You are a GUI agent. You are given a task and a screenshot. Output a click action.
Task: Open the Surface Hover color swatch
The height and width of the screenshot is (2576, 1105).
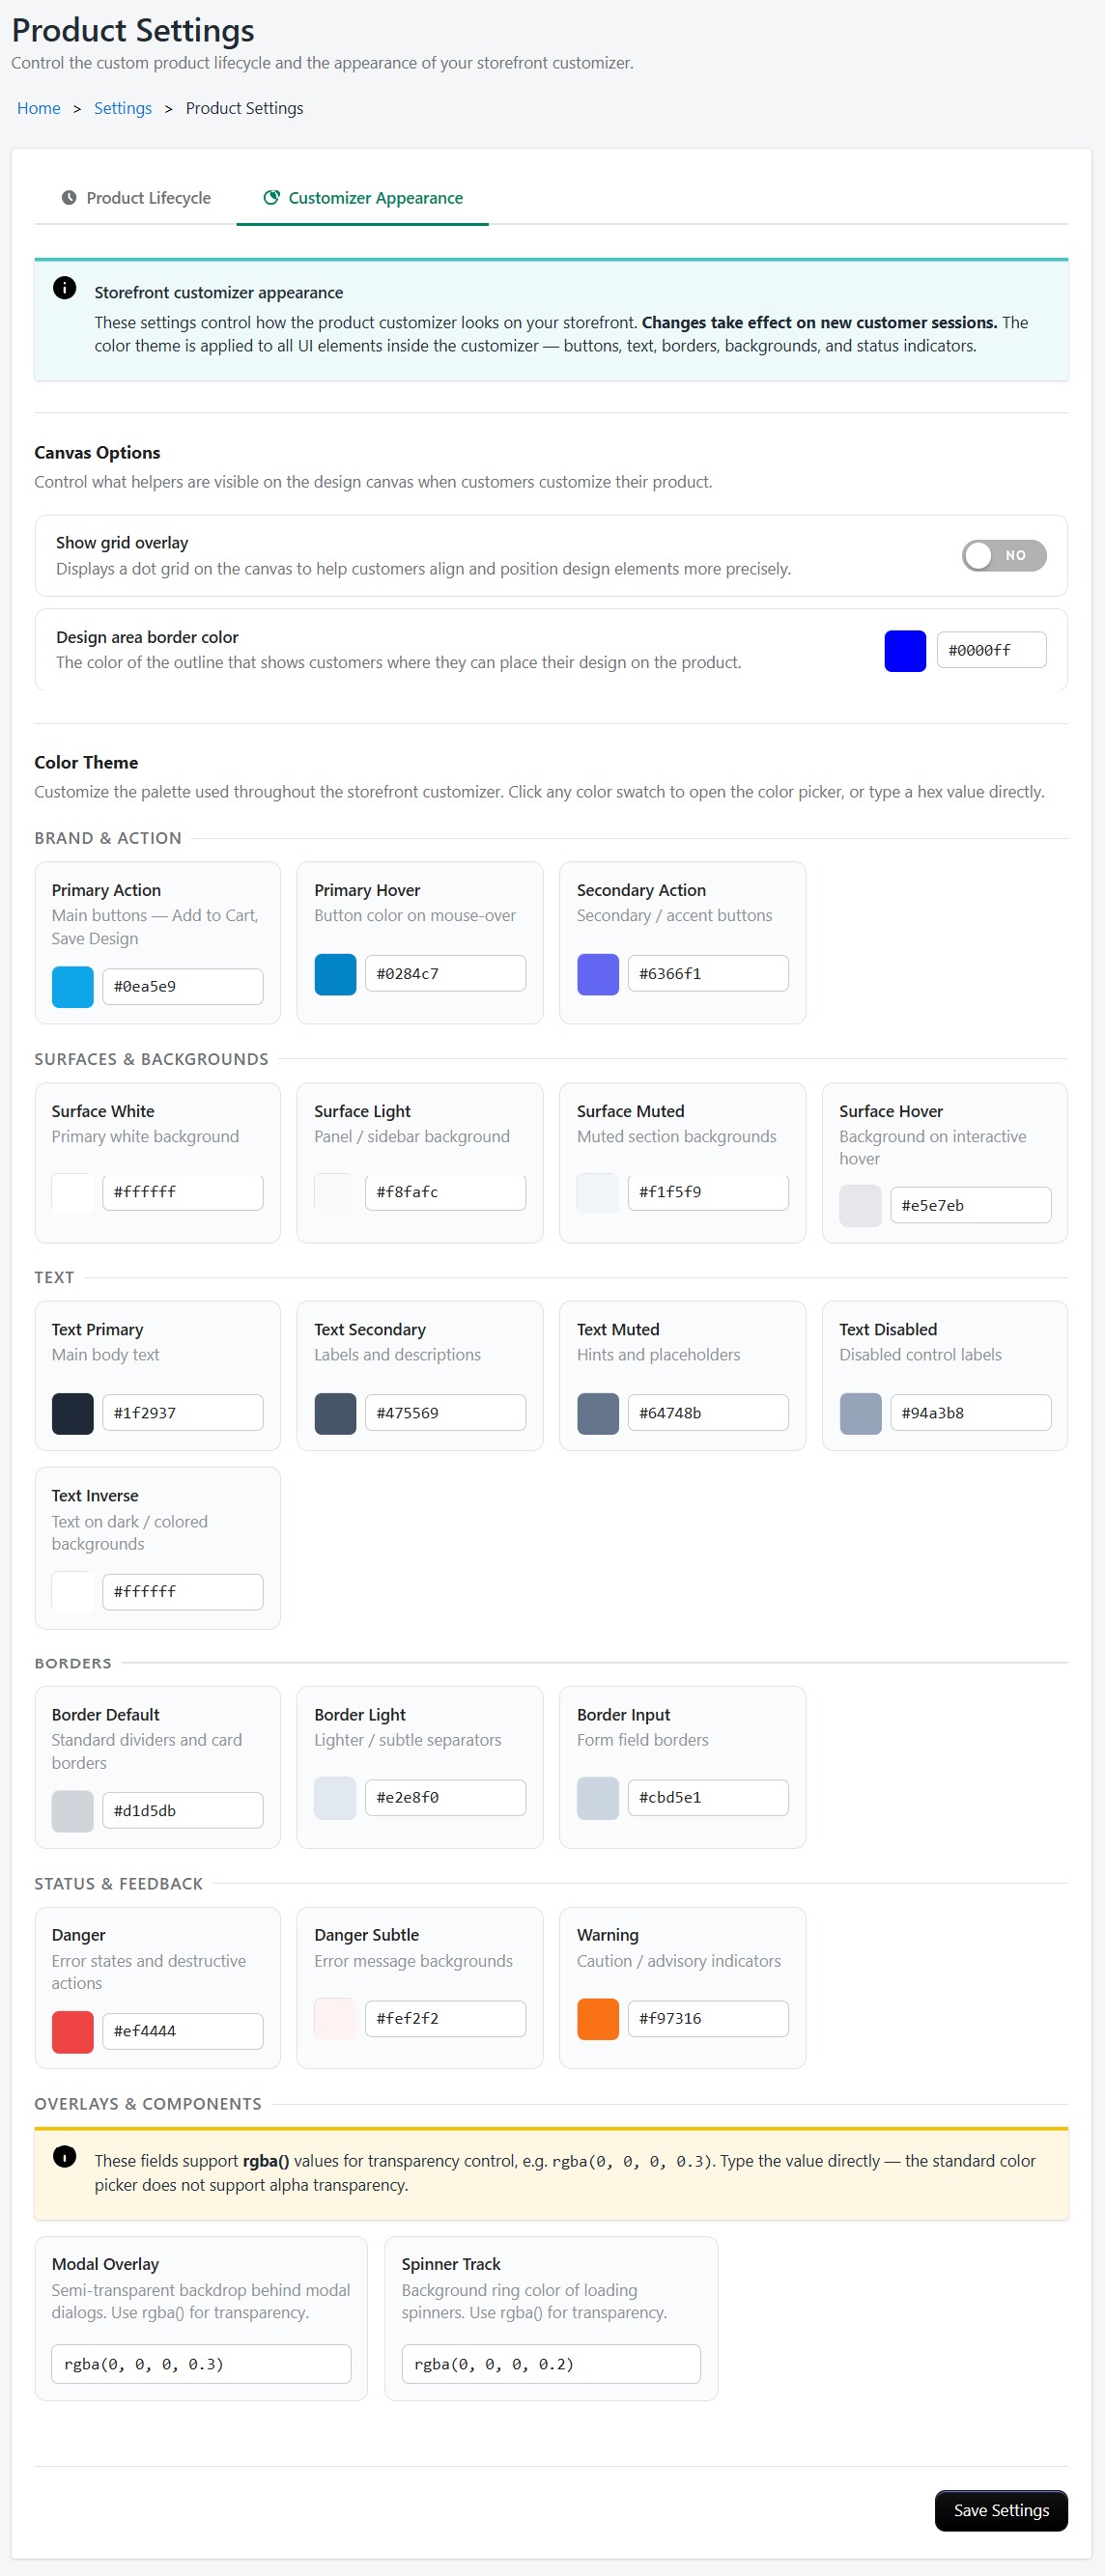[x=860, y=1206]
